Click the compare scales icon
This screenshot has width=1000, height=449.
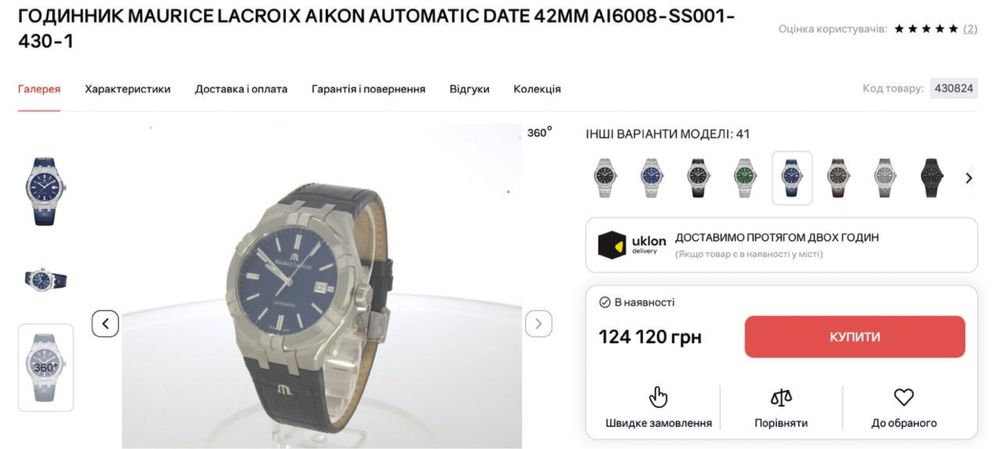tap(781, 398)
